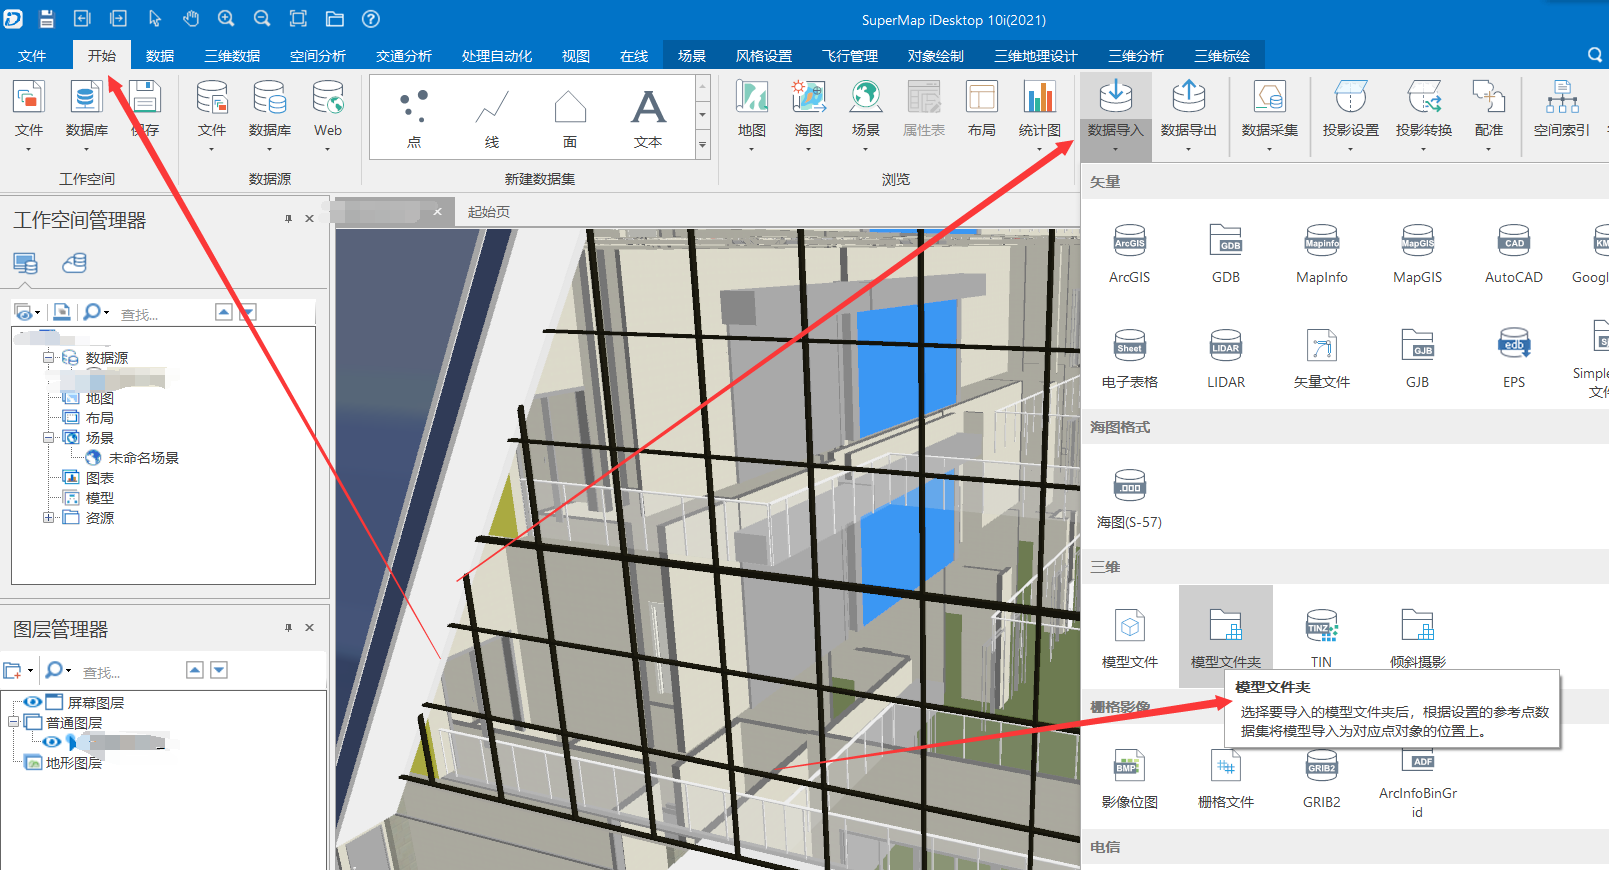1609x870 pixels.
Task: Select 模型文件夹 model folder import
Action: point(1225,637)
